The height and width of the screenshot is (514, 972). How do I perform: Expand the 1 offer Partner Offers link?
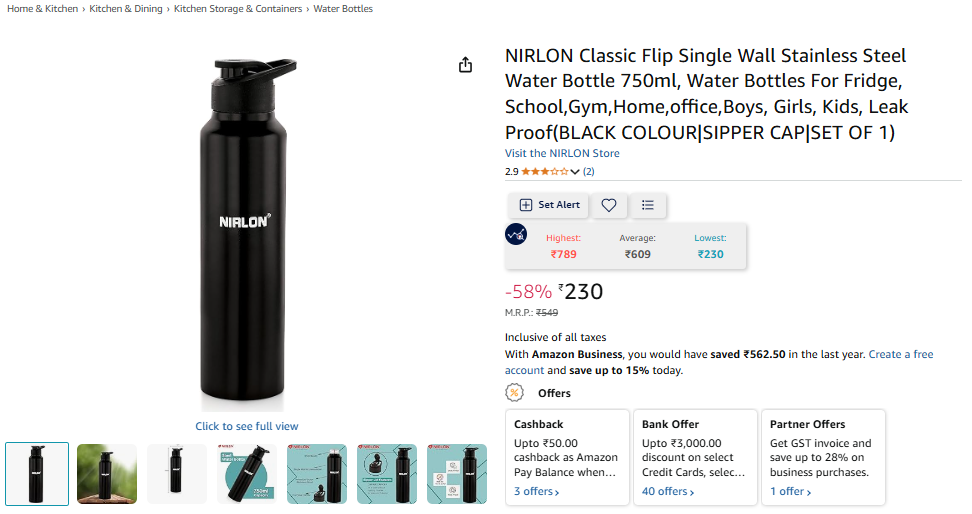[790, 491]
